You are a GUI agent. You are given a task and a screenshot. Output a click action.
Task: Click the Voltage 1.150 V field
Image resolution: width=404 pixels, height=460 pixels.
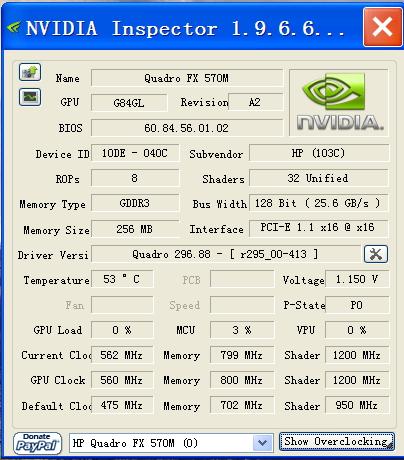(357, 279)
